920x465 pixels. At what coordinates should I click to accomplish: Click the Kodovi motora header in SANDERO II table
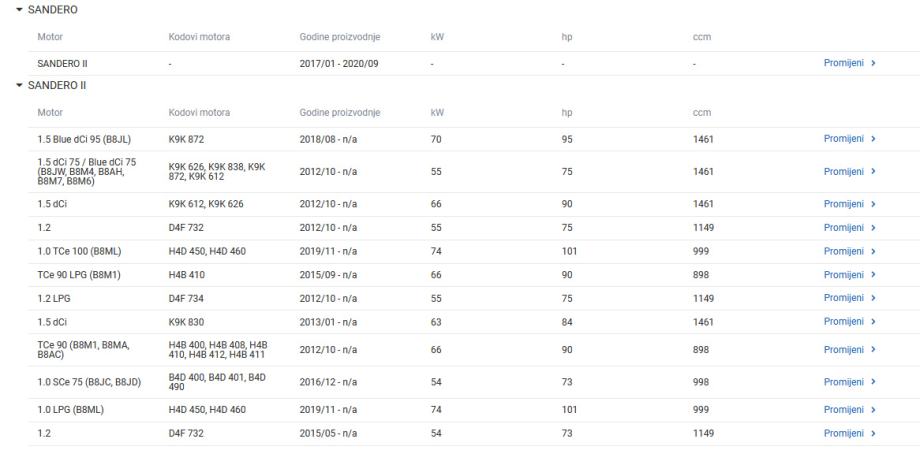point(200,112)
